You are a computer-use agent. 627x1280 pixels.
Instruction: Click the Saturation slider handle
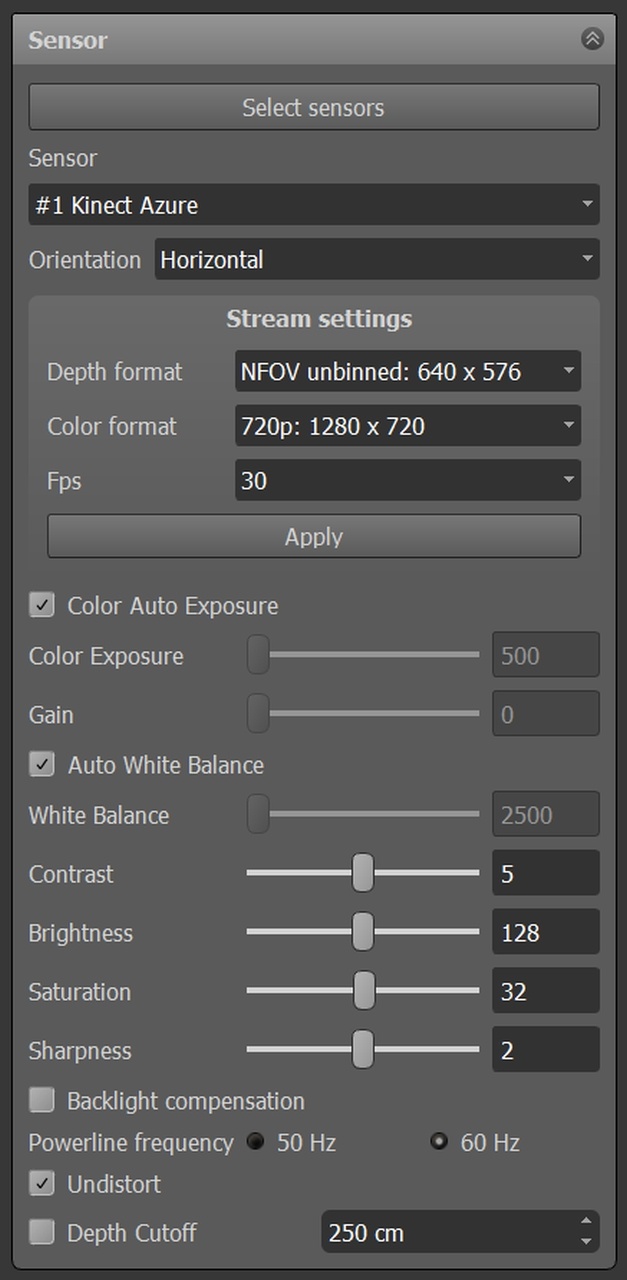[364, 992]
